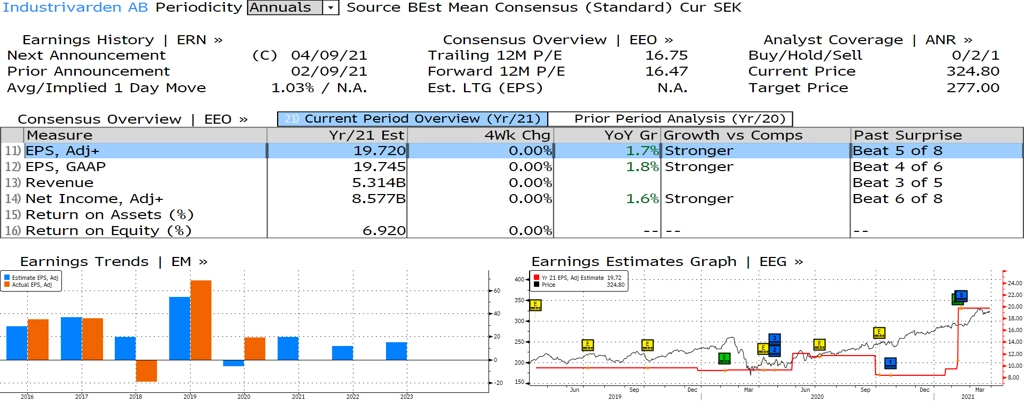Open Consensus Overview EEO link above measures table
Image resolution: width=1024 pixels, height=403 pixels.
point(133,120)
